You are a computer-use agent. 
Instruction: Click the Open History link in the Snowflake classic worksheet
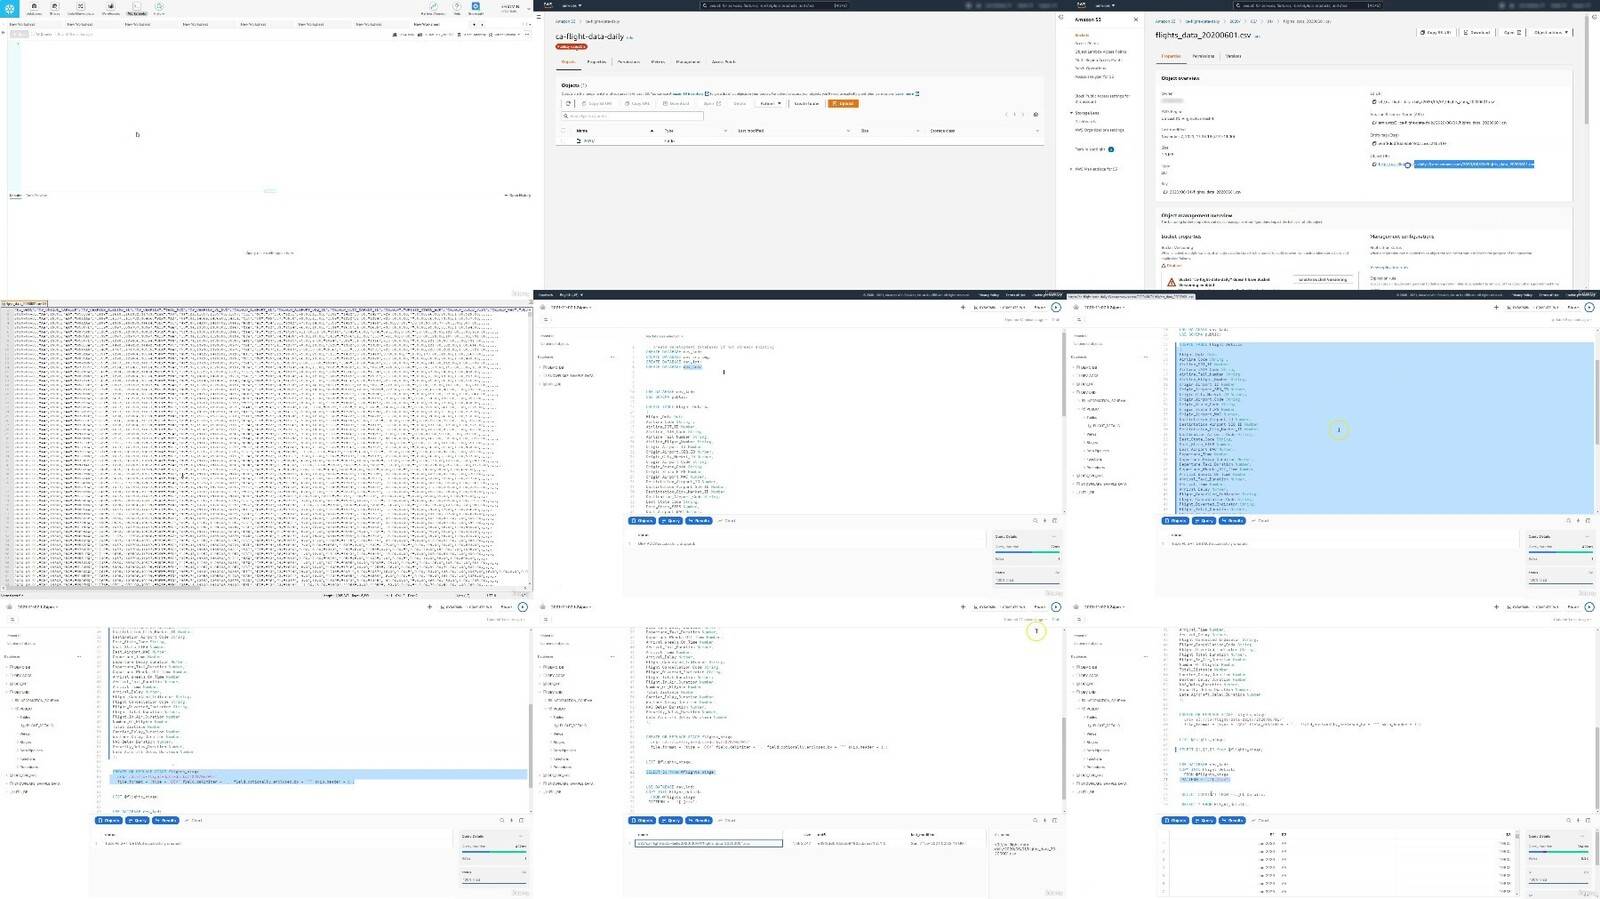click(x=518, y=195)
